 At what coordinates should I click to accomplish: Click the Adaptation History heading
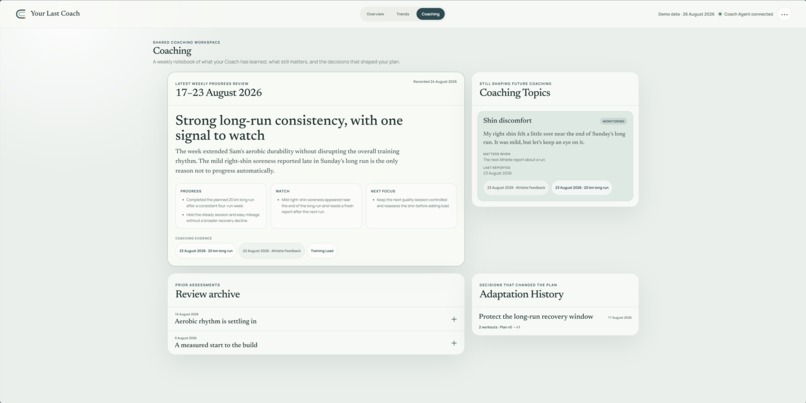pyautogui.click(x=521, y=295)
